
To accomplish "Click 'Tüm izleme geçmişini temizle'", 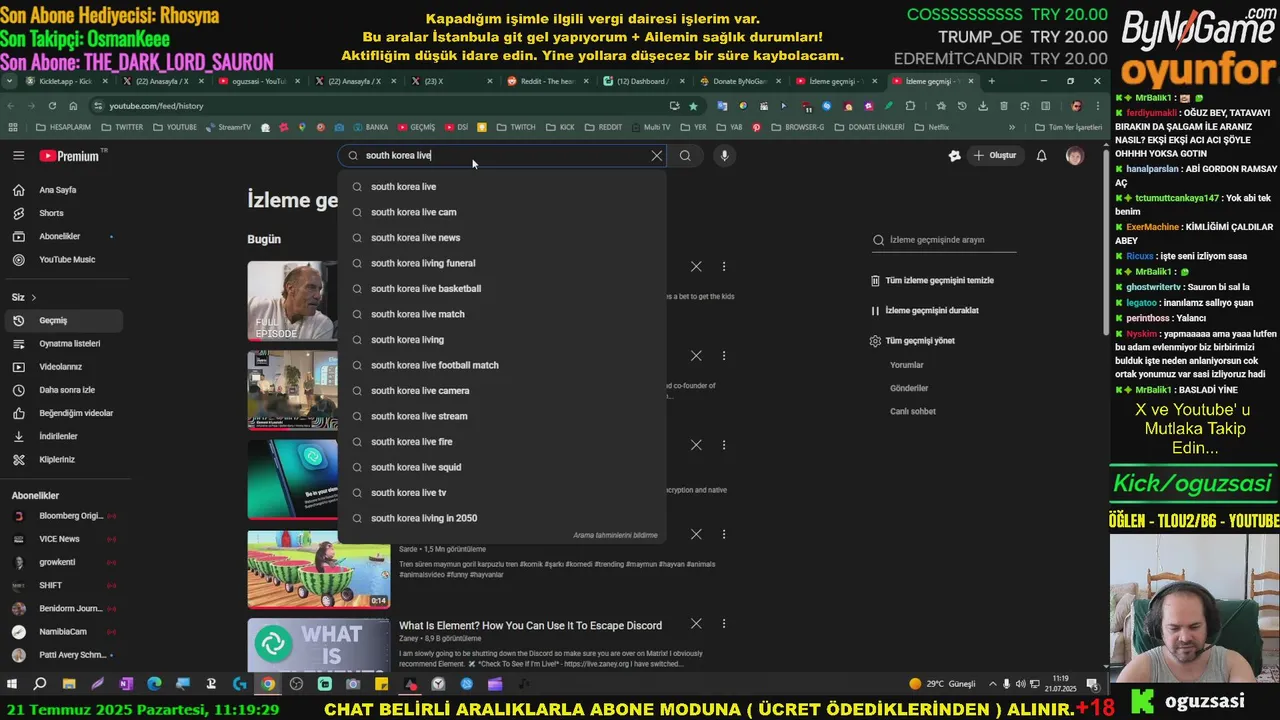I will 933,281.
